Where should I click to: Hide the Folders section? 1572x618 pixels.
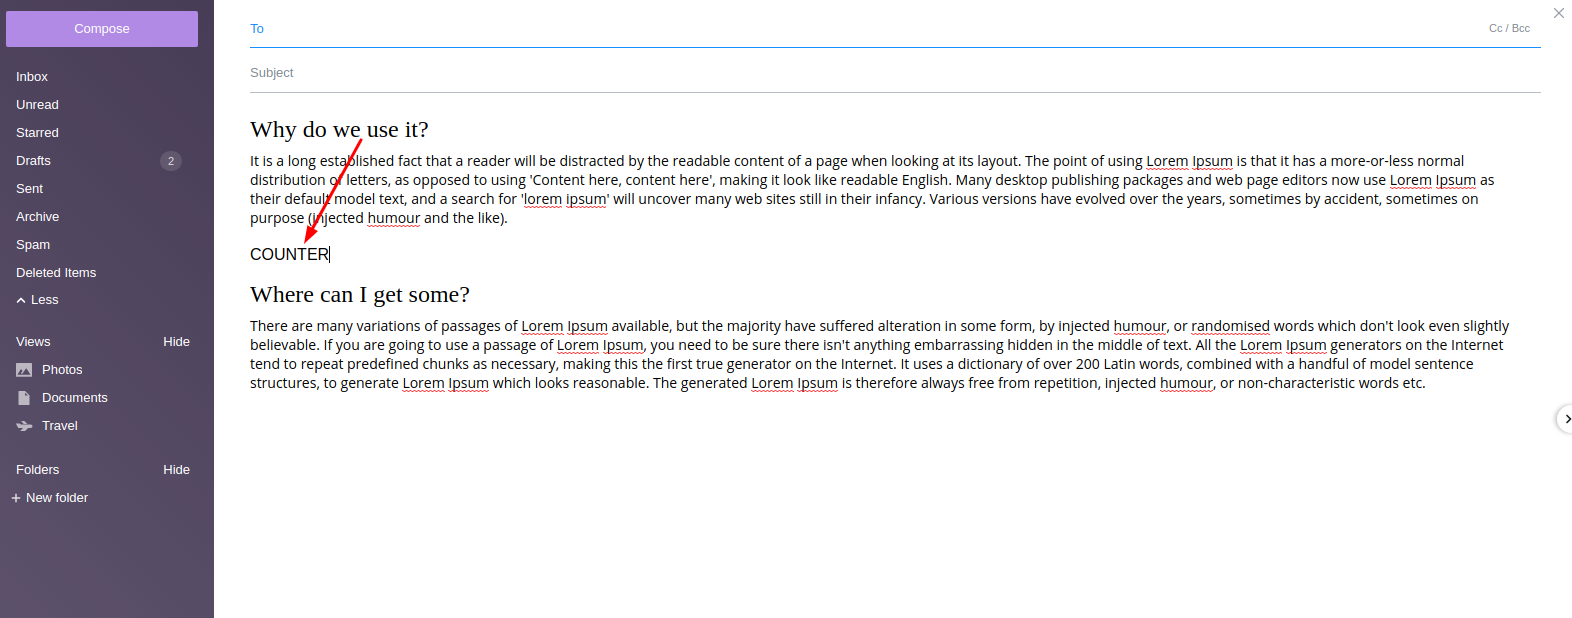pyautogui.click(x=176, y=470)
